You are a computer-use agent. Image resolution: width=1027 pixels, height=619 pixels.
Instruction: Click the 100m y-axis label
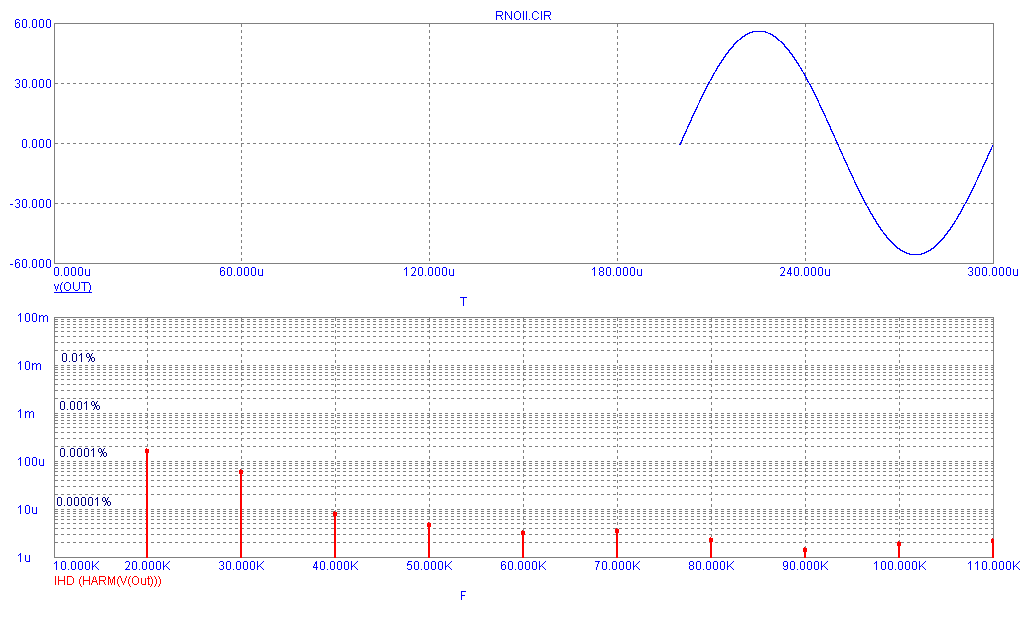point(33,318)
